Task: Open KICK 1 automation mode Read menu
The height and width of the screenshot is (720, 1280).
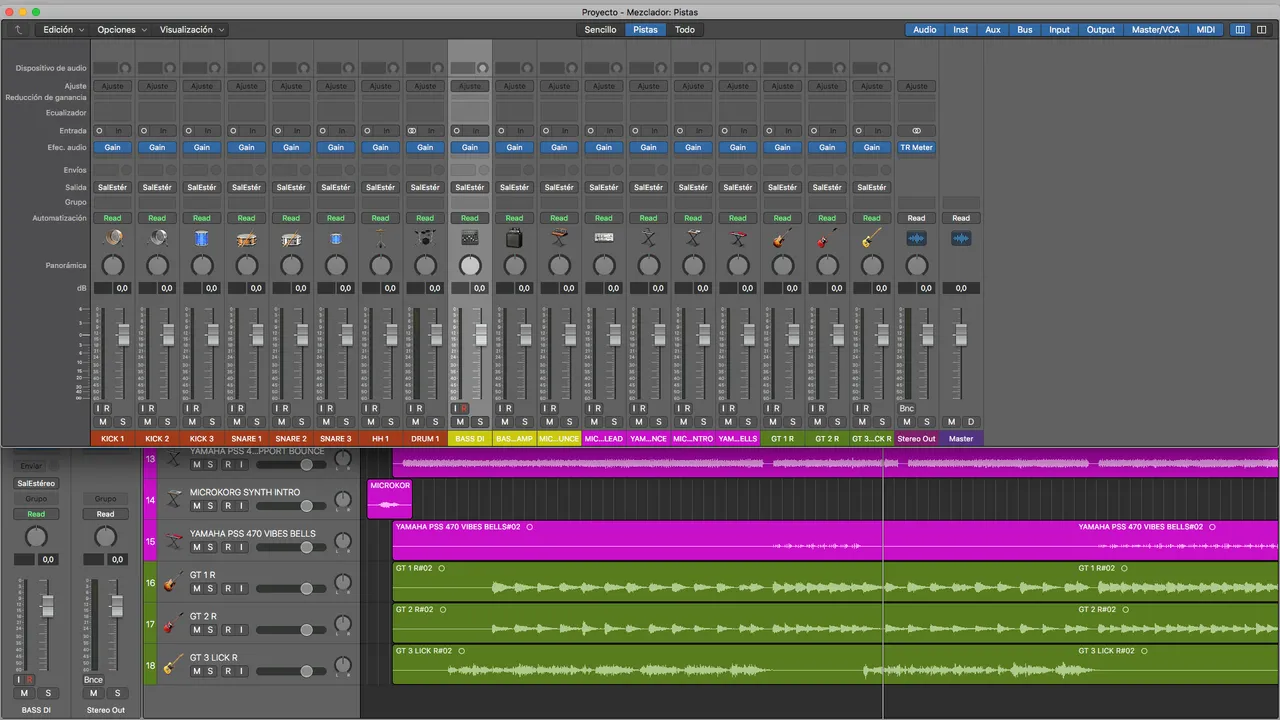Action: tap(113, 218)
